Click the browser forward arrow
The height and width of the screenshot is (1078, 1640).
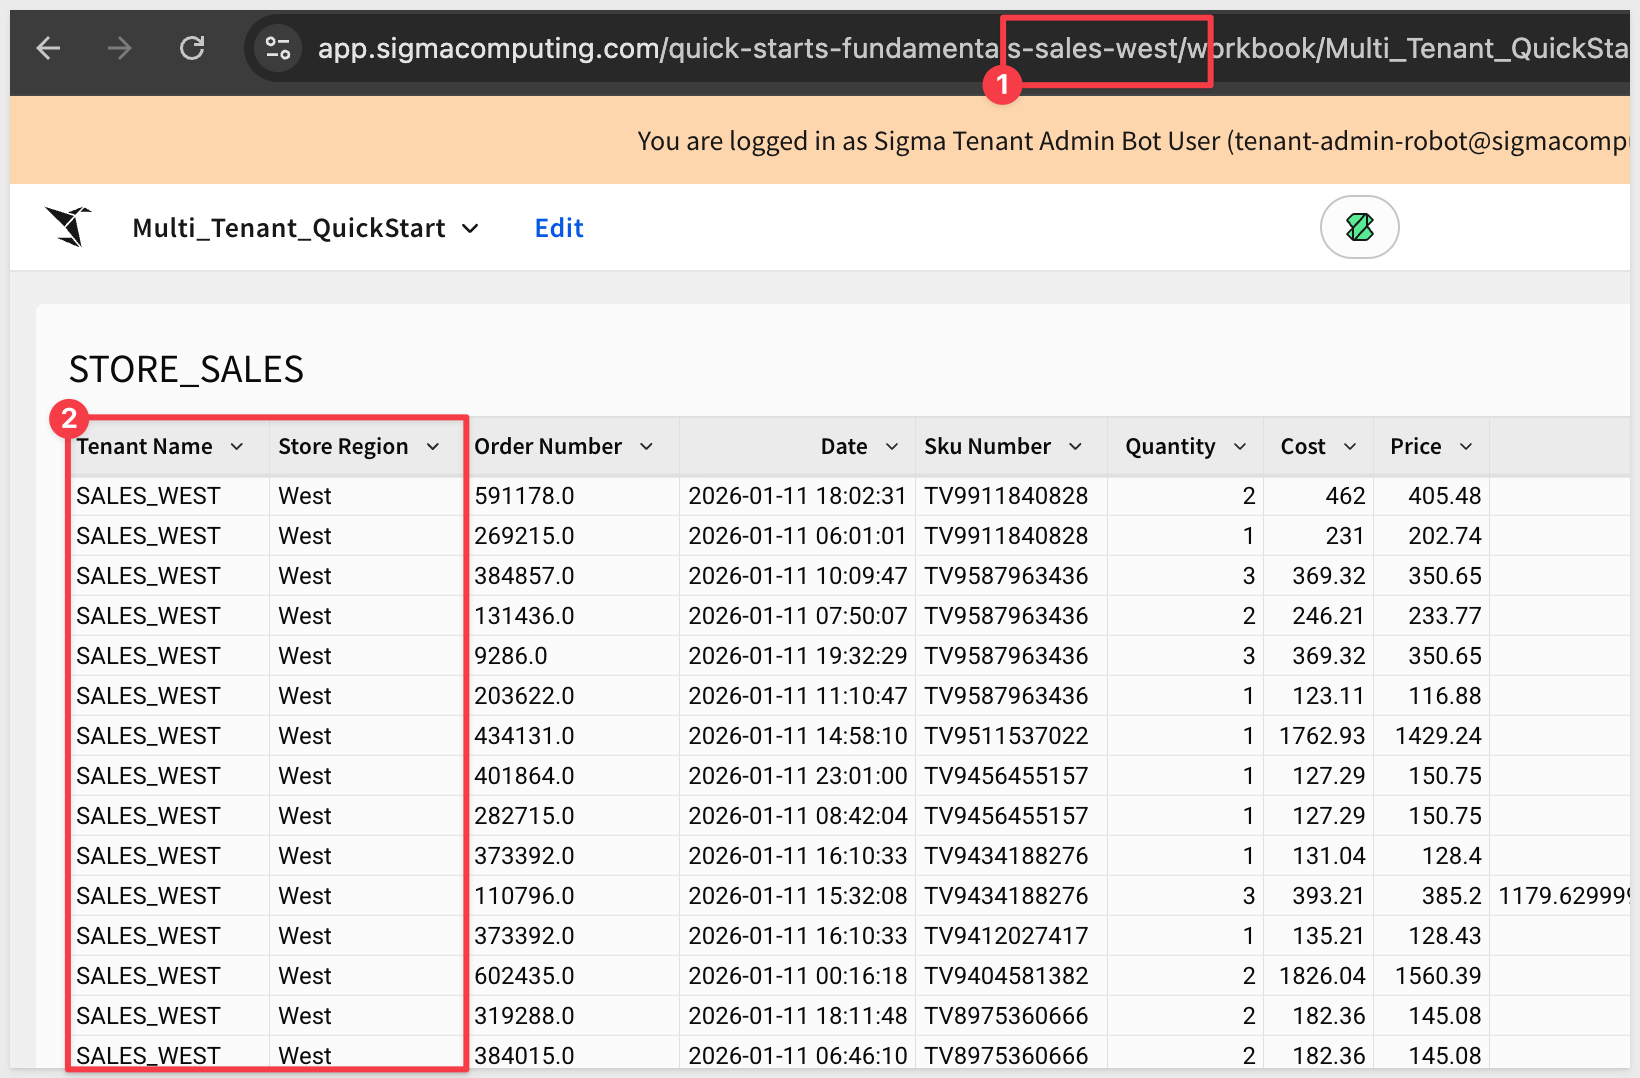pyautogui.click(x=120, y=48)
